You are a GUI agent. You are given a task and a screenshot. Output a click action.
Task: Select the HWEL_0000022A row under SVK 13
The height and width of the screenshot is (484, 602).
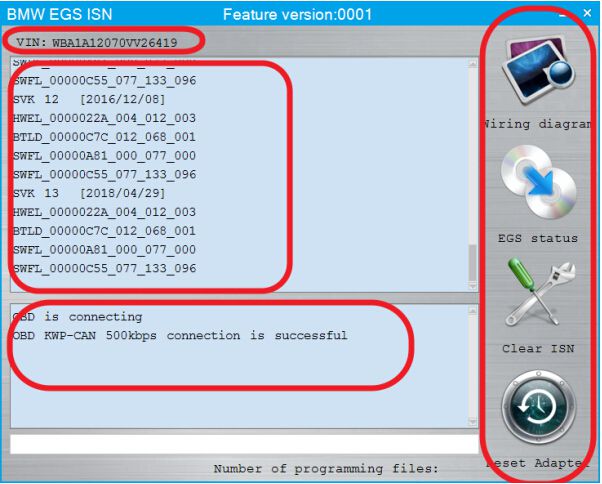tap(104, 212)
